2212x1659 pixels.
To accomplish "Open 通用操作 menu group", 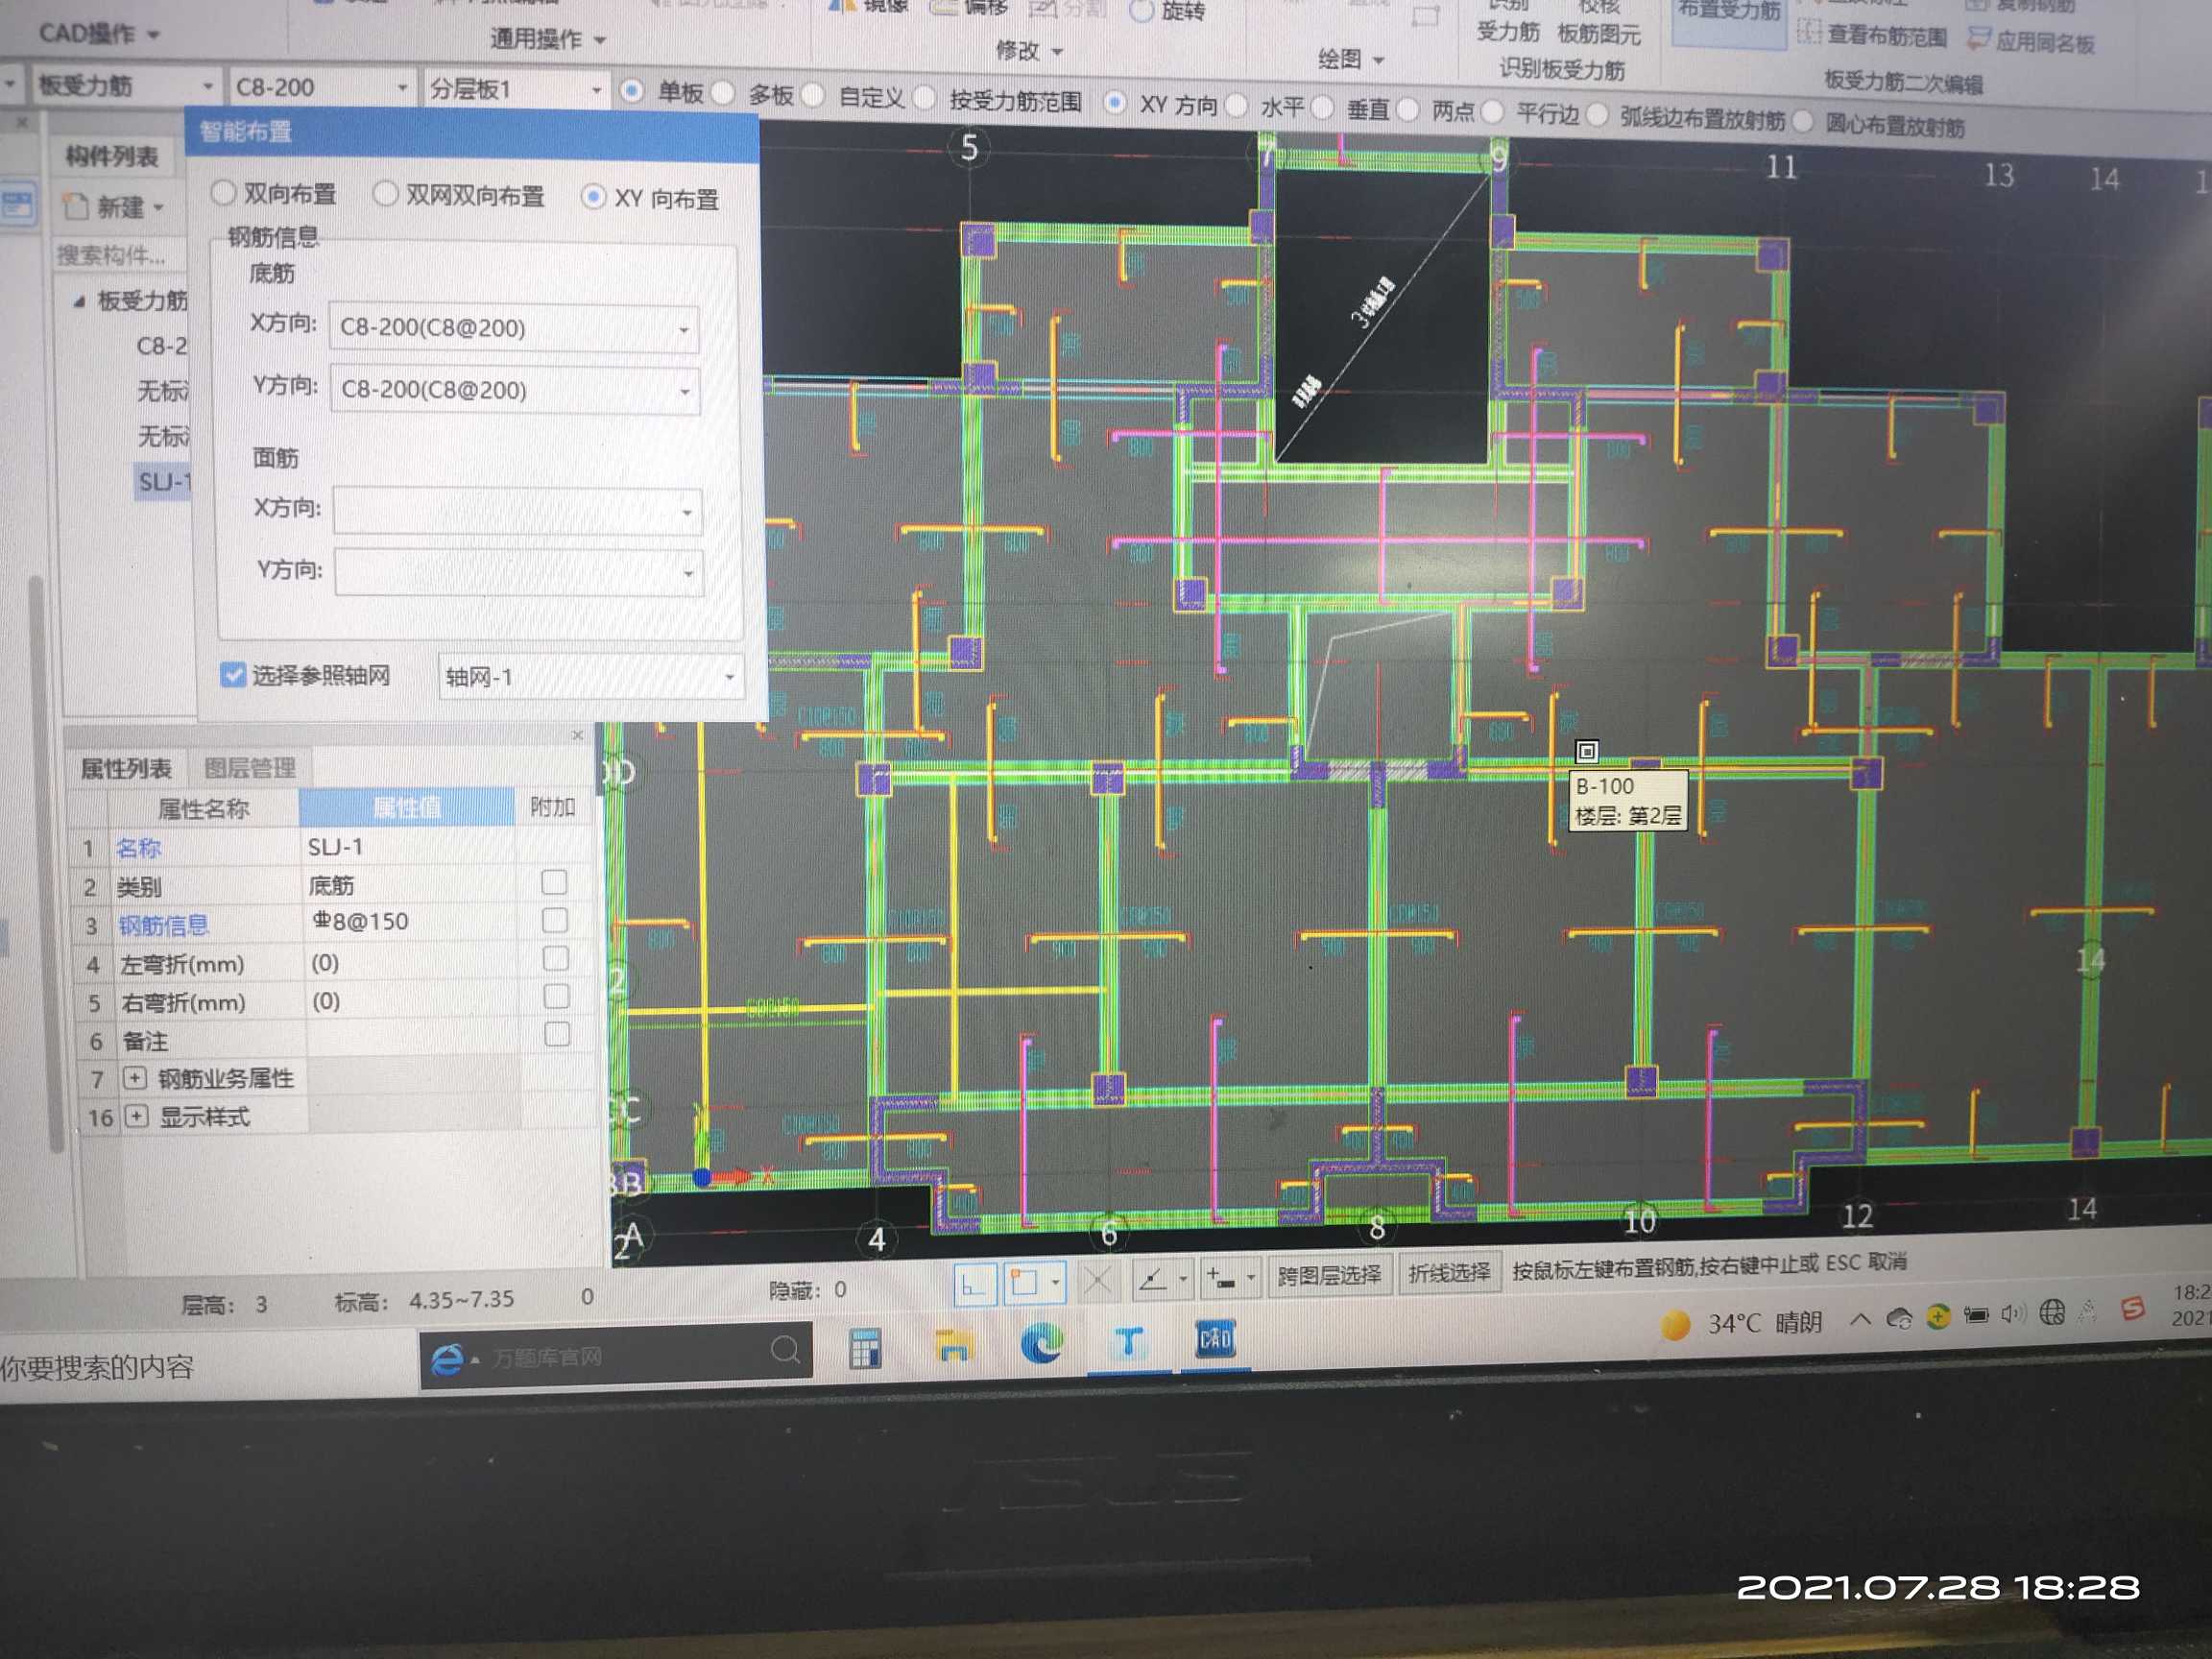I will tap(547, 38).
